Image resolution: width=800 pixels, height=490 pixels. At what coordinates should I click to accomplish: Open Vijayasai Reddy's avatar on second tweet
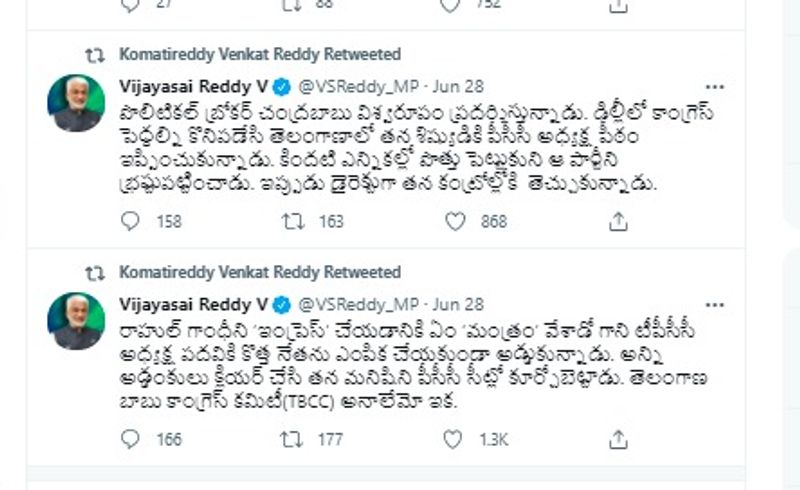click(77, 321)
